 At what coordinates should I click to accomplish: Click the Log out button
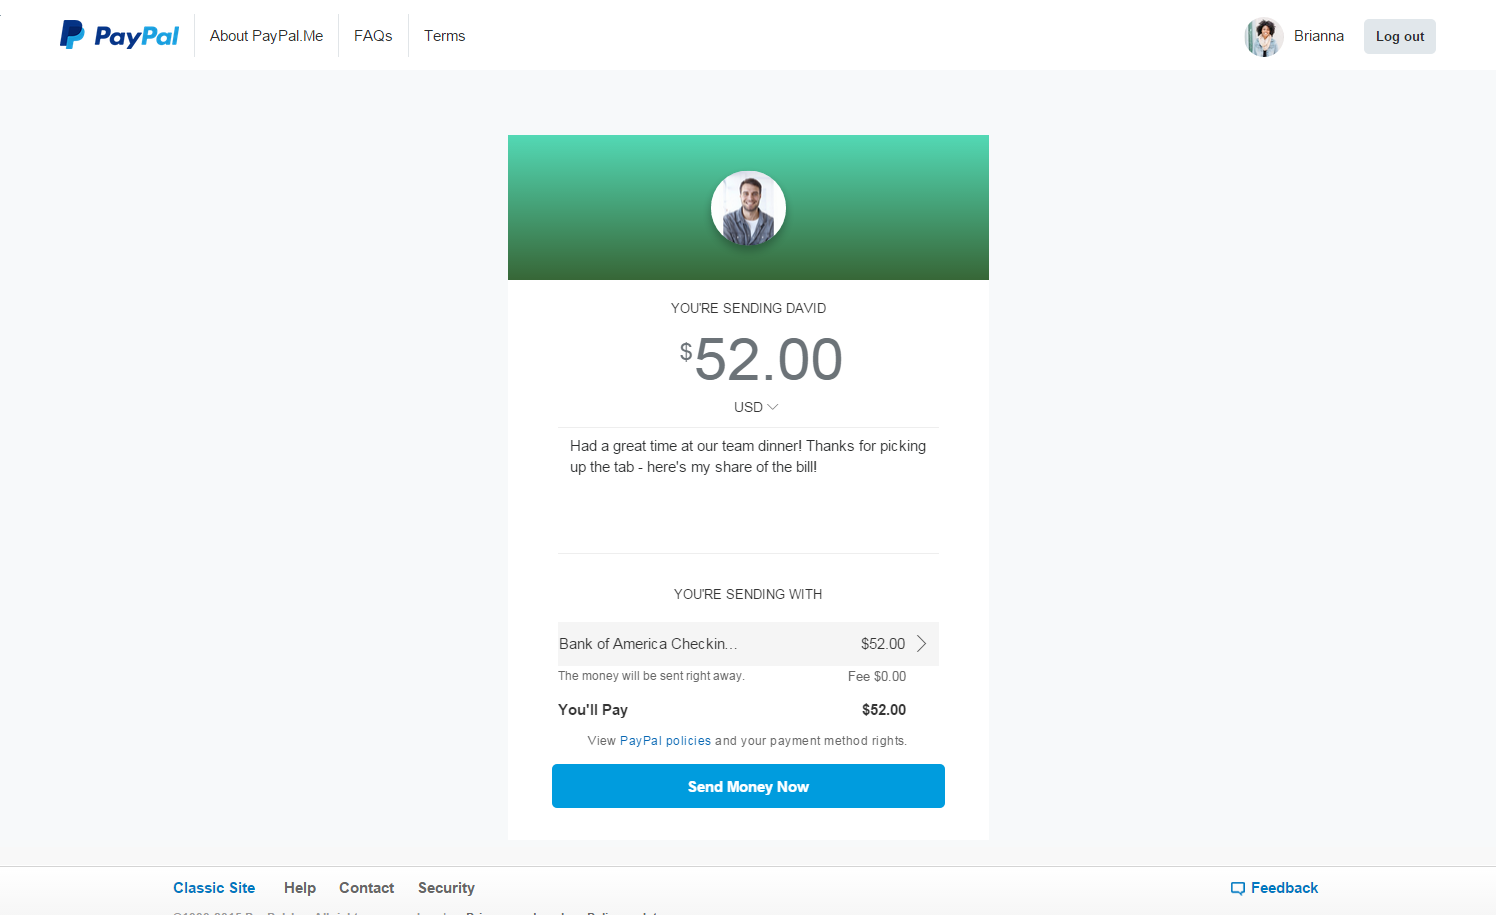(x=1400, y=37)
